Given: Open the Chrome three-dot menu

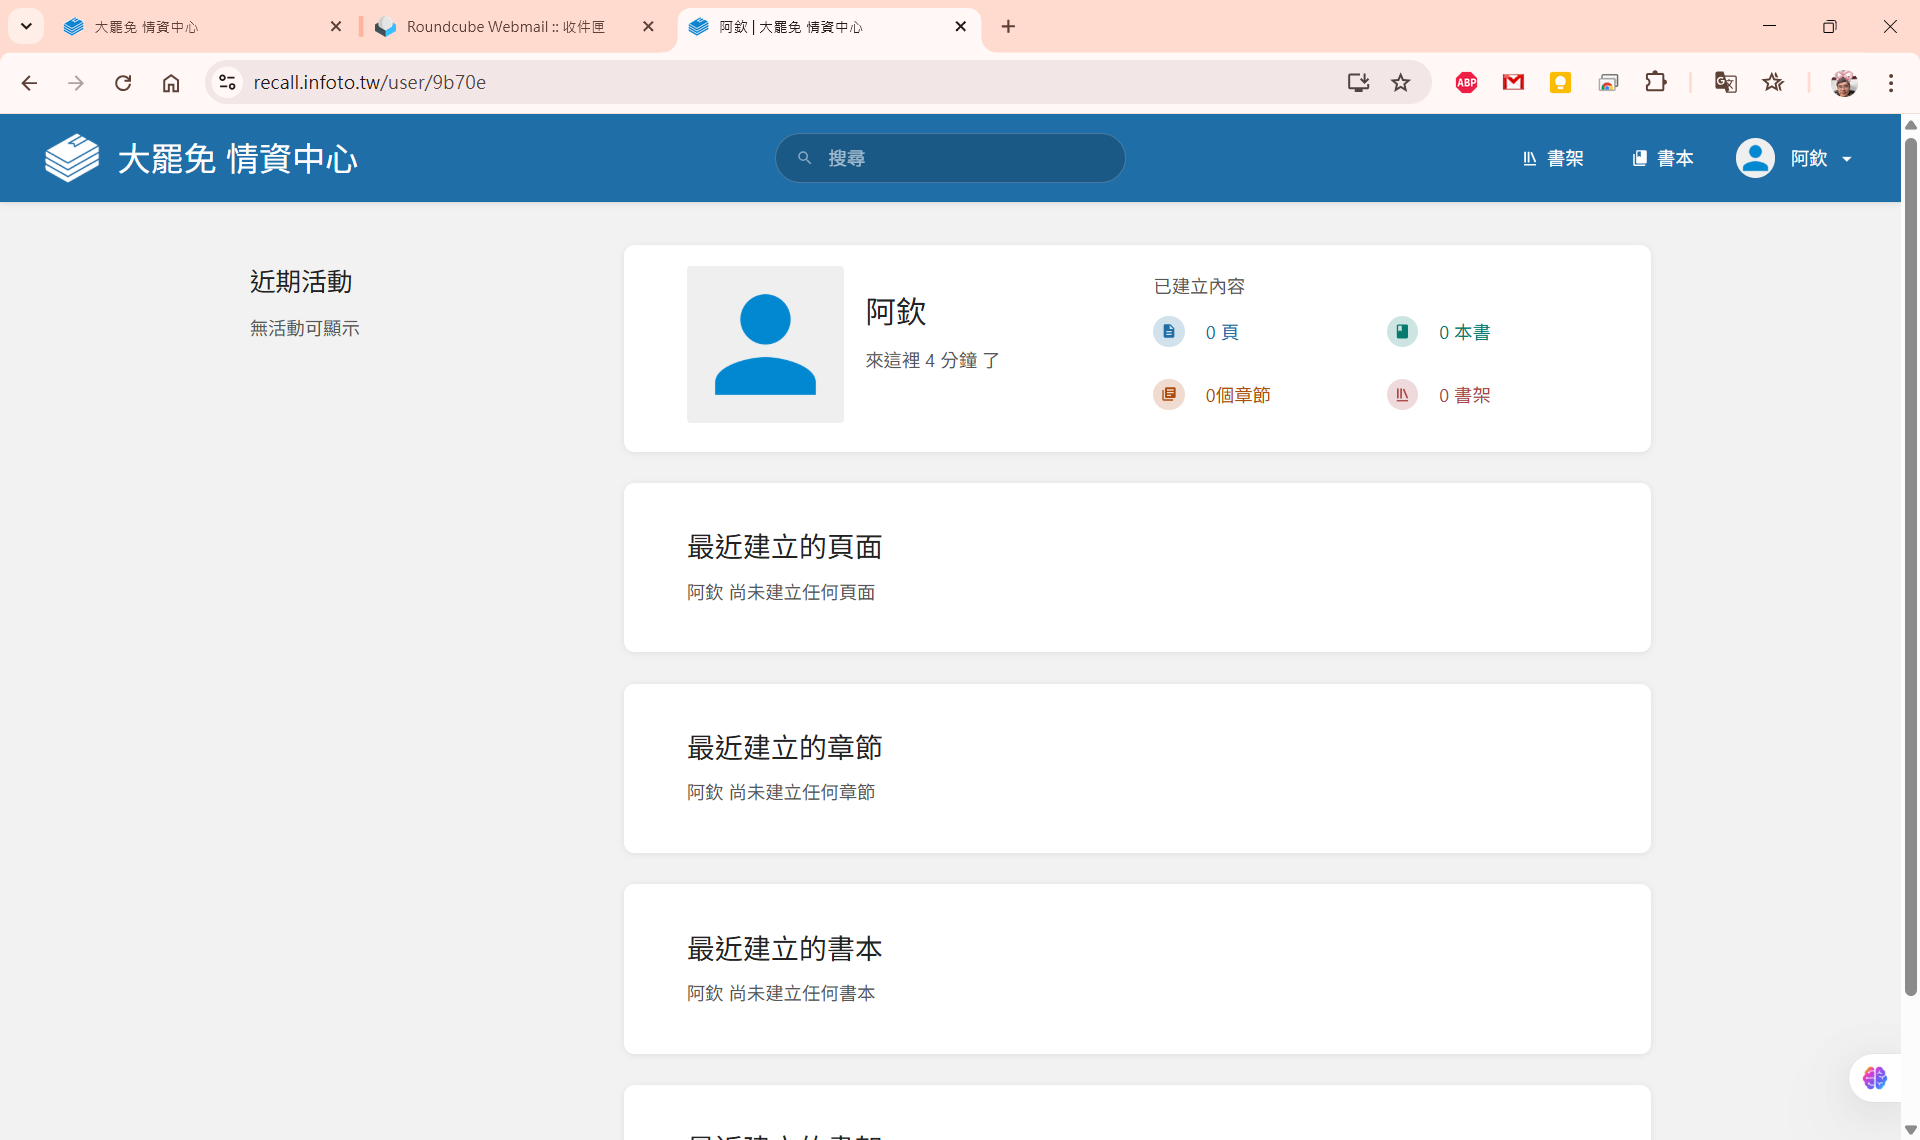Looking at the screenshot, I should (1890, 82).
